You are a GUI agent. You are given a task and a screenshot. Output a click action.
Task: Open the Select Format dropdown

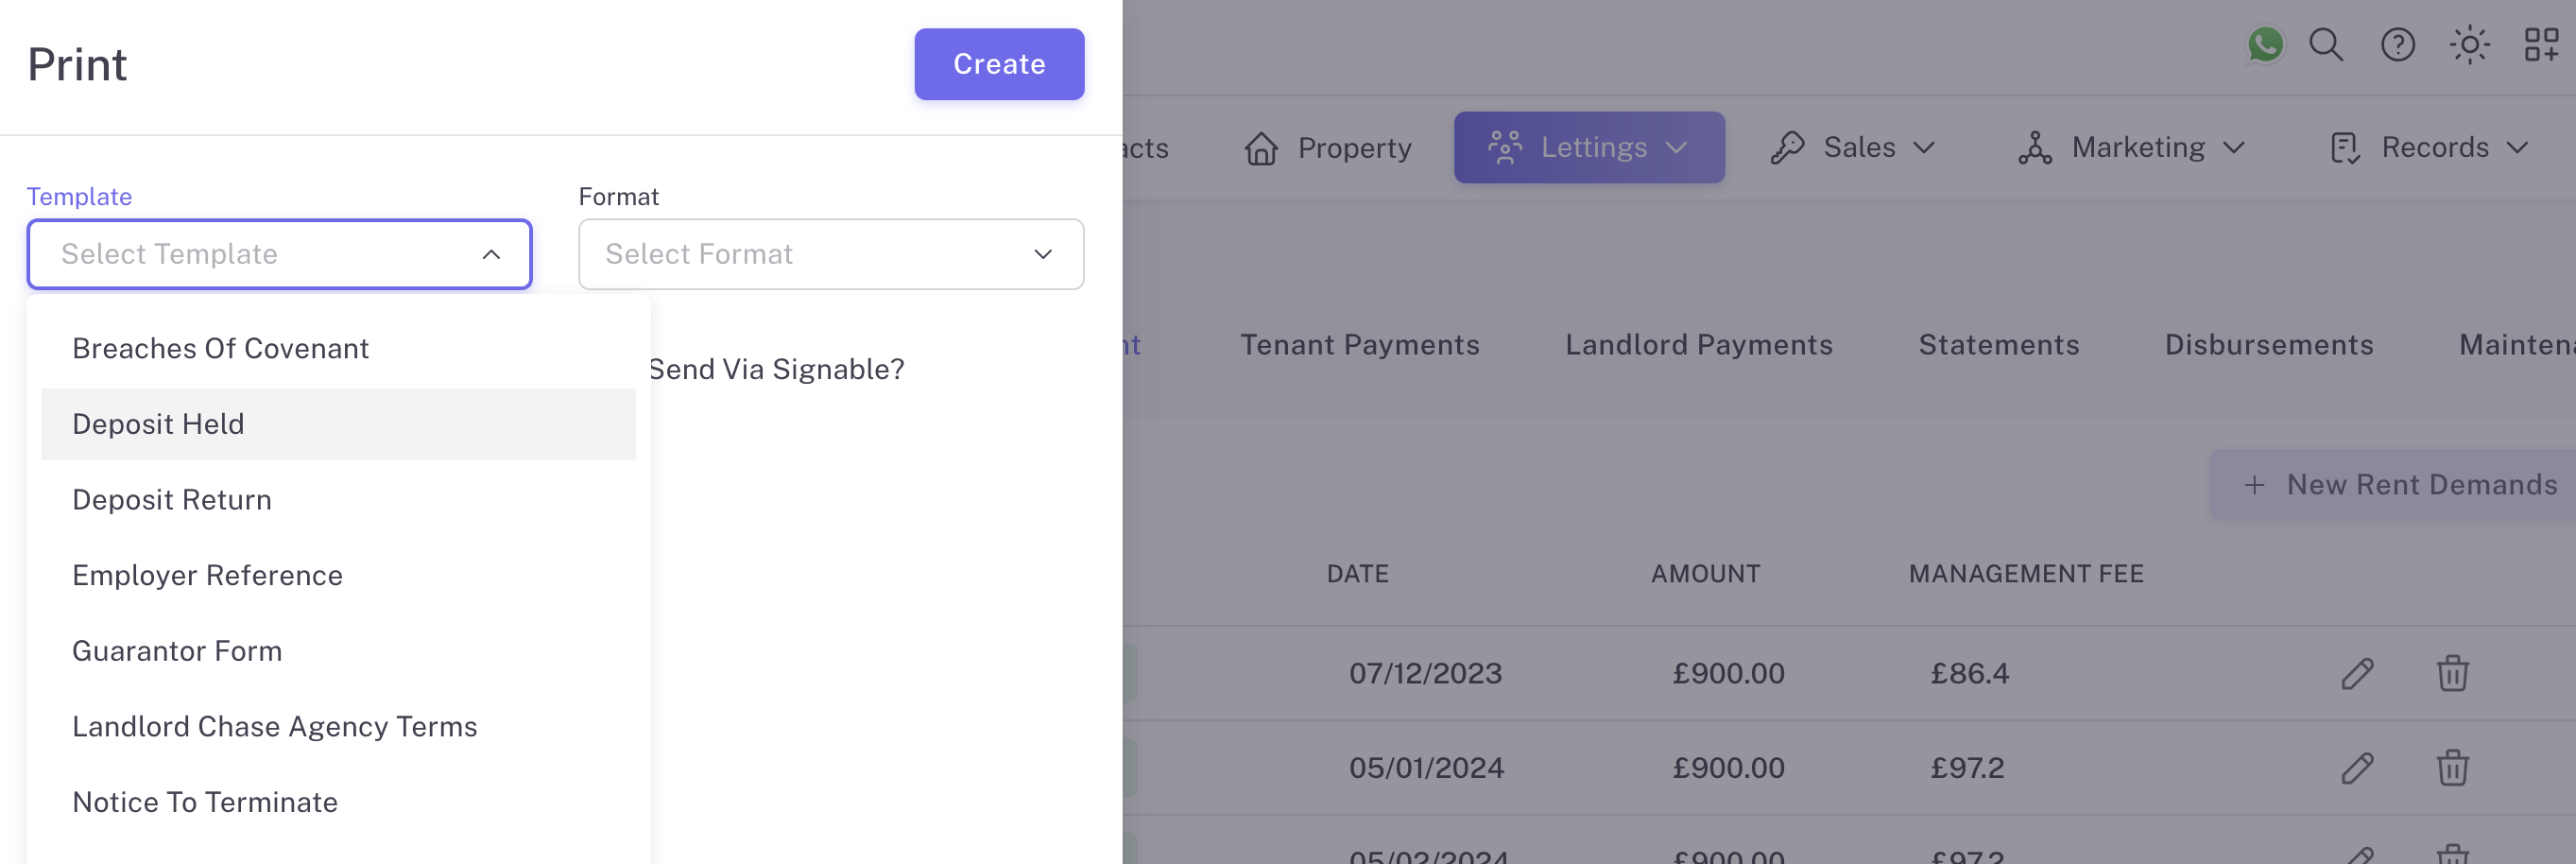pos(830,255)
